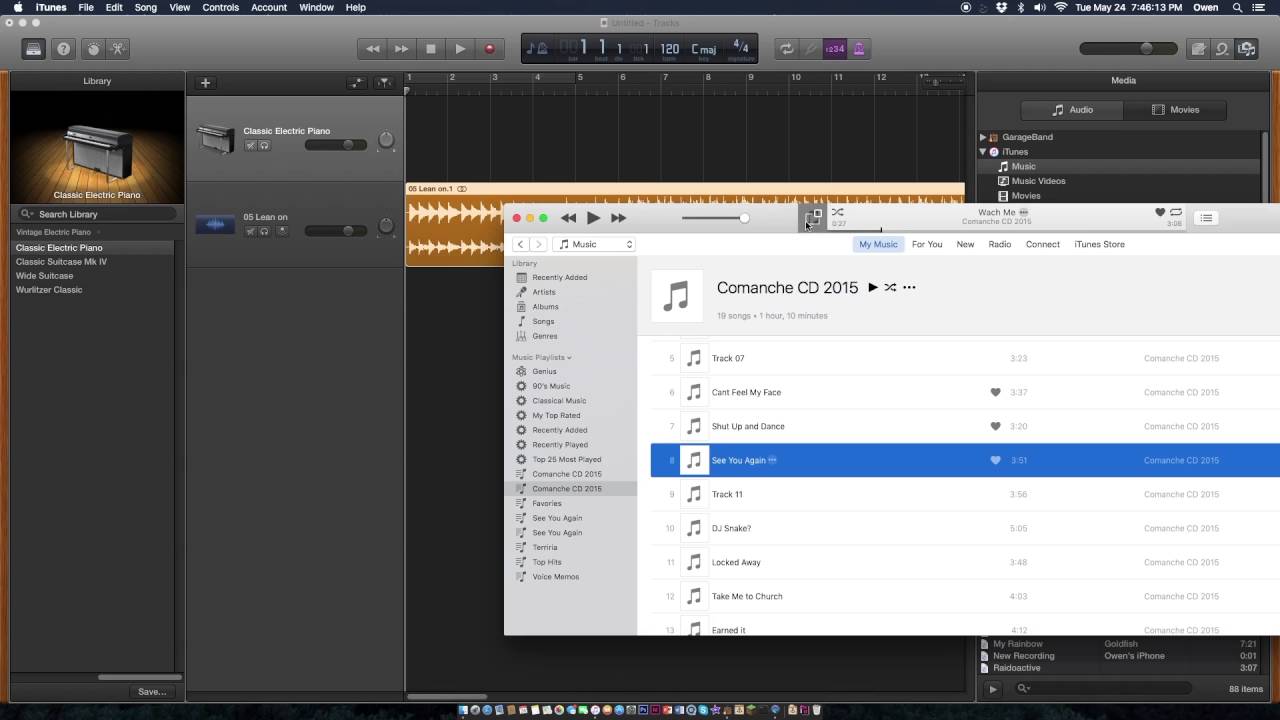Change the C maj key setting
Image resolution: width=1280 pixels, height=720 pixels.
coord(704,49)
